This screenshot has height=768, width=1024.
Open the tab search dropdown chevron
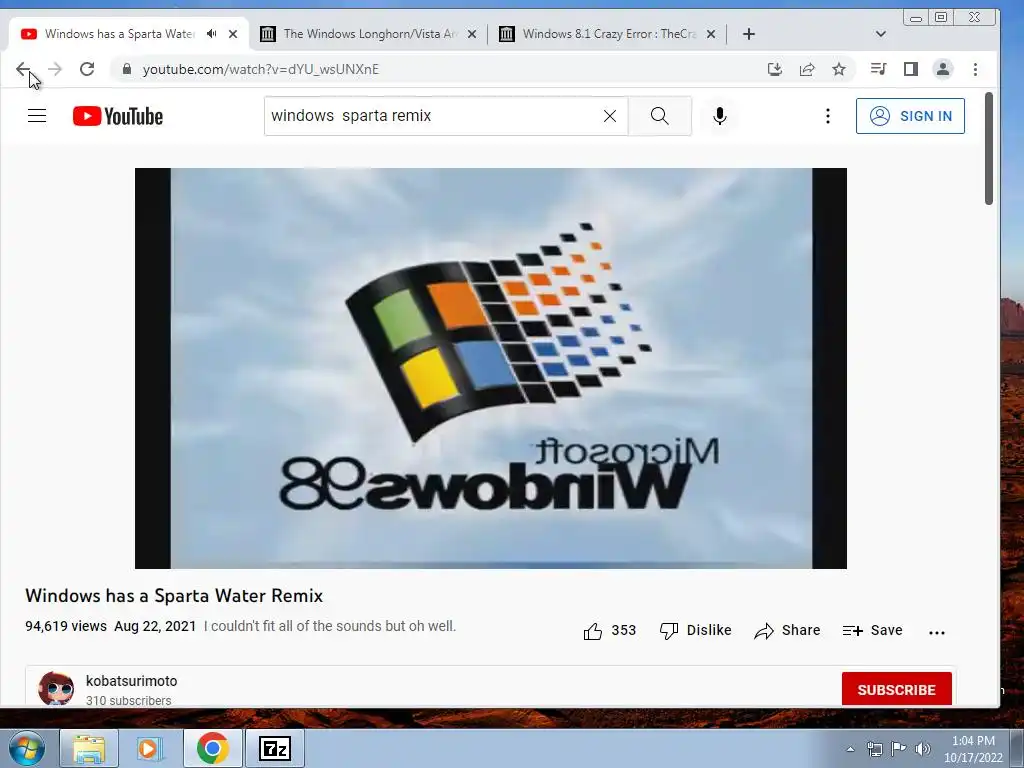coord(880,34)
